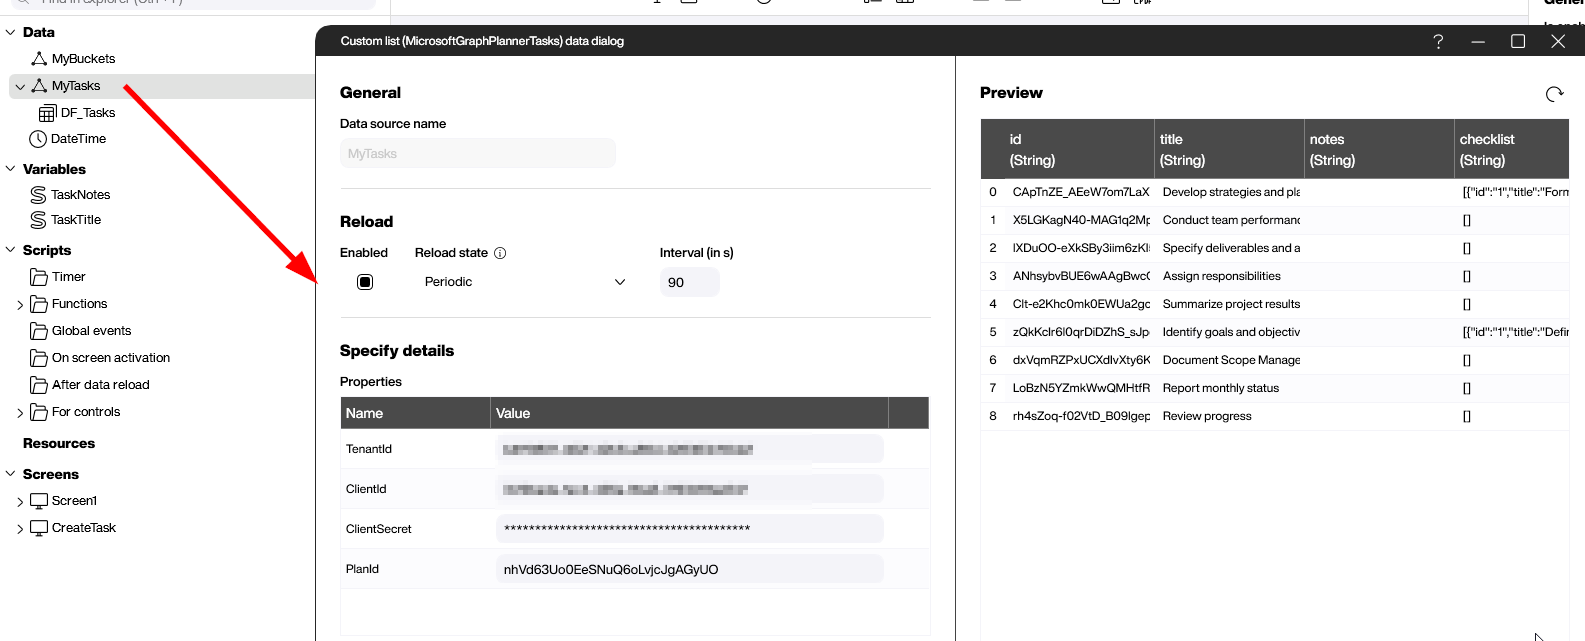The width and height of the screenshot is (1585, 641).
Task: Expand the CreateTask screen node
Action: 20,529
